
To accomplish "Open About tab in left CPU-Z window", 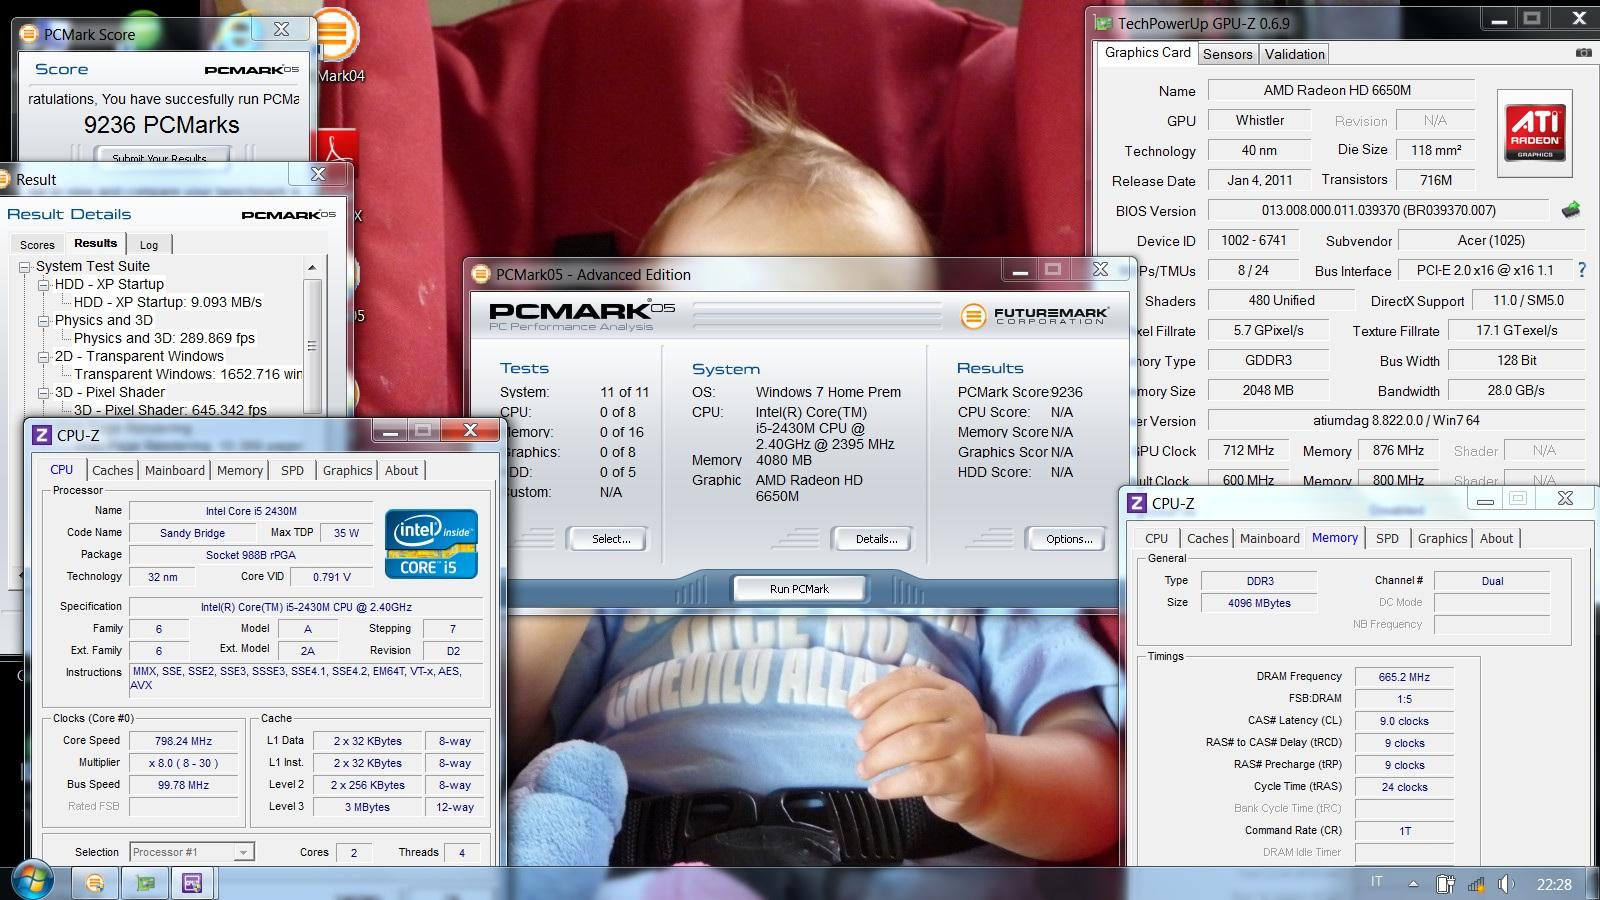I will click(x=402, y=470).
